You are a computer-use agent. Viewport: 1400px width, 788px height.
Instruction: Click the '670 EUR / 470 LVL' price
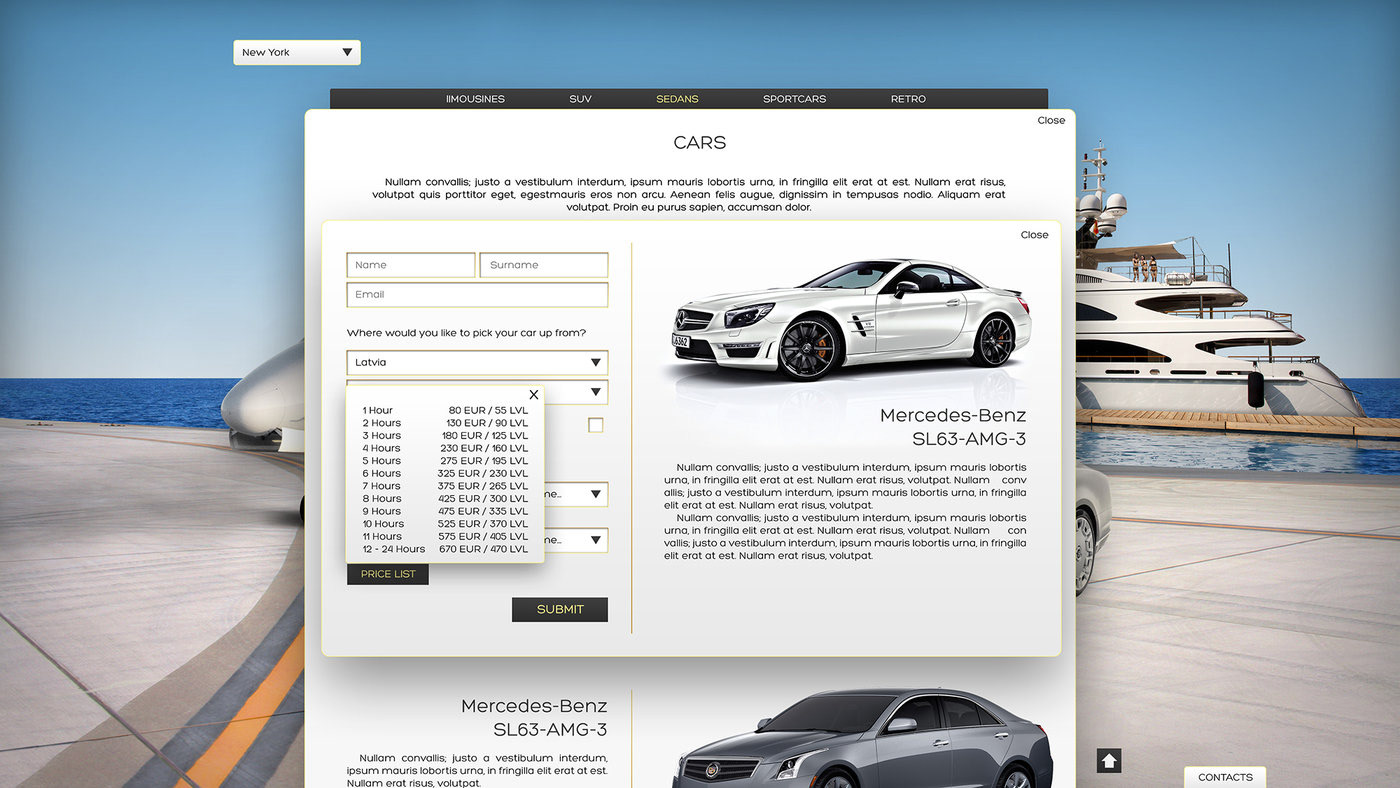(x=483, y=549)
